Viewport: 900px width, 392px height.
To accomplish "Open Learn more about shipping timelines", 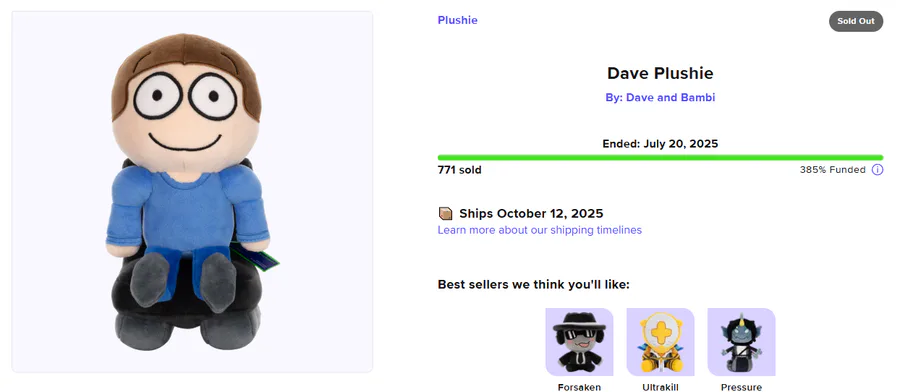I will point(540,230).
